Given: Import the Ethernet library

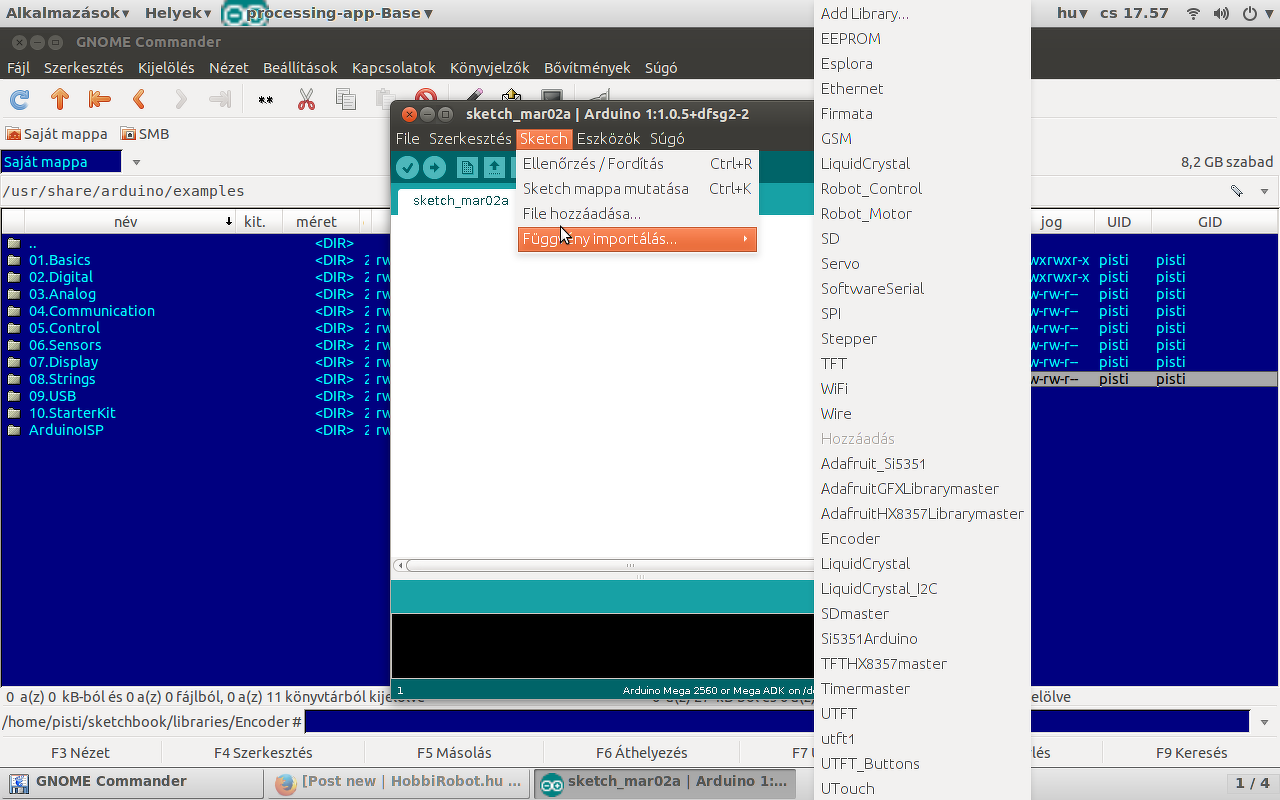Looking at the screenshot, I should click(922, 89).
